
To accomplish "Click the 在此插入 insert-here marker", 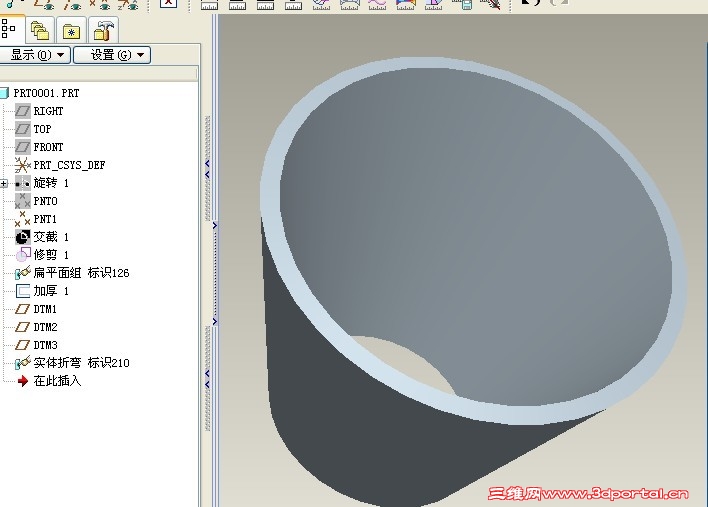I will tap(49, 381).
